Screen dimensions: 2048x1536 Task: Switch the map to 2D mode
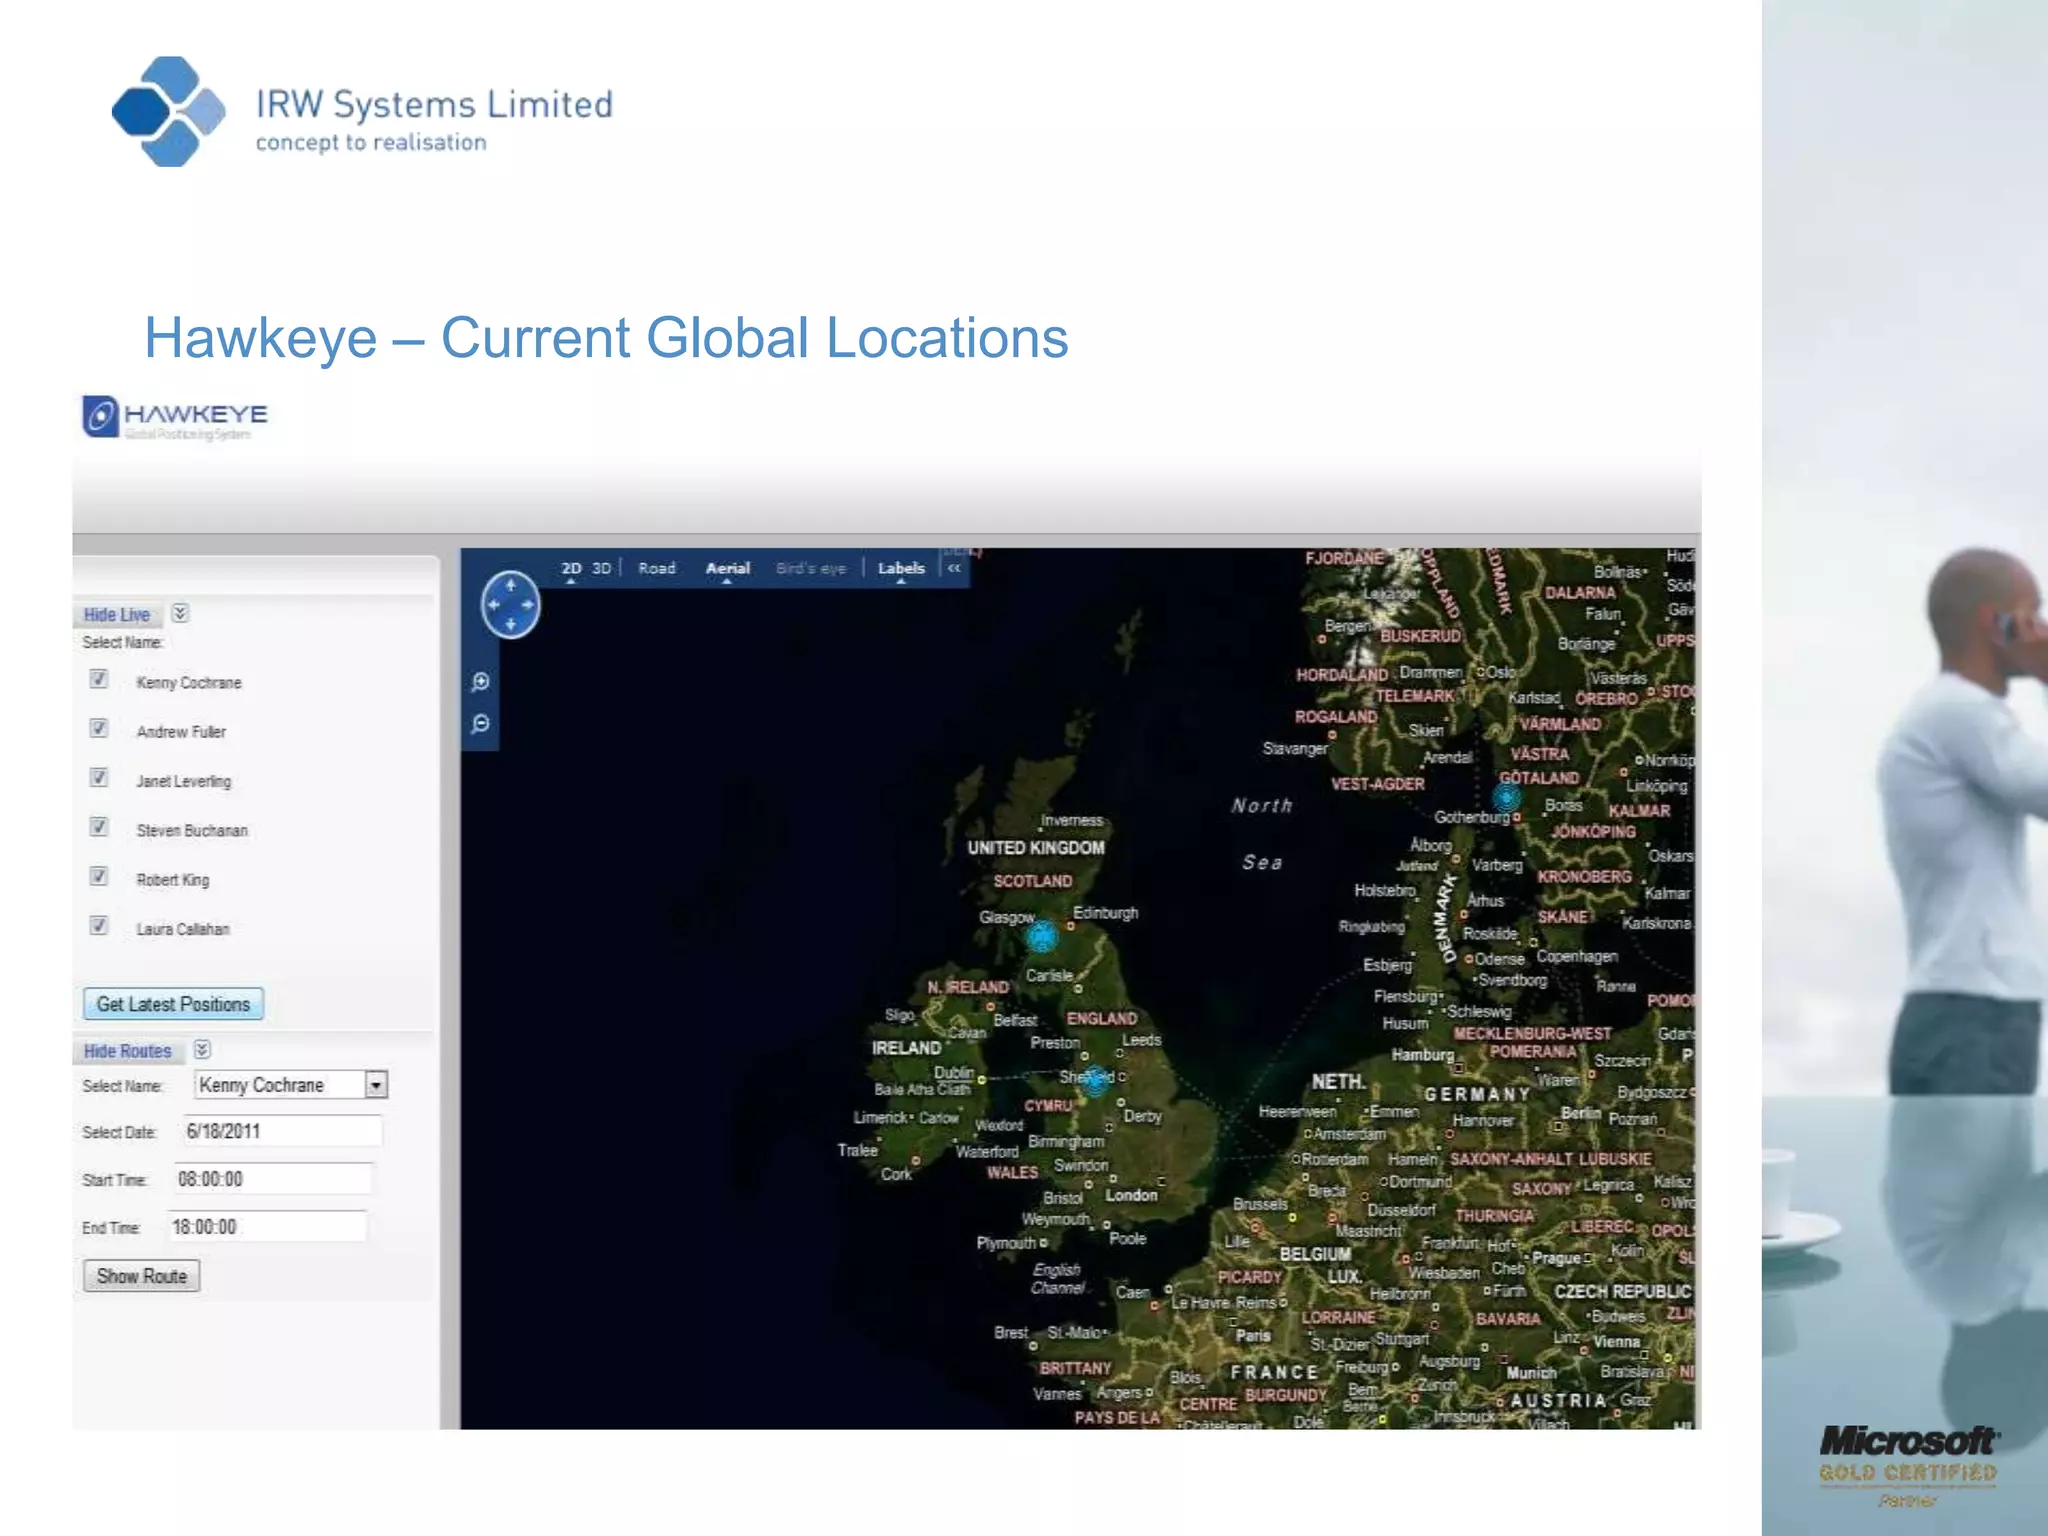pyautogui.click(x=571, y=568)
